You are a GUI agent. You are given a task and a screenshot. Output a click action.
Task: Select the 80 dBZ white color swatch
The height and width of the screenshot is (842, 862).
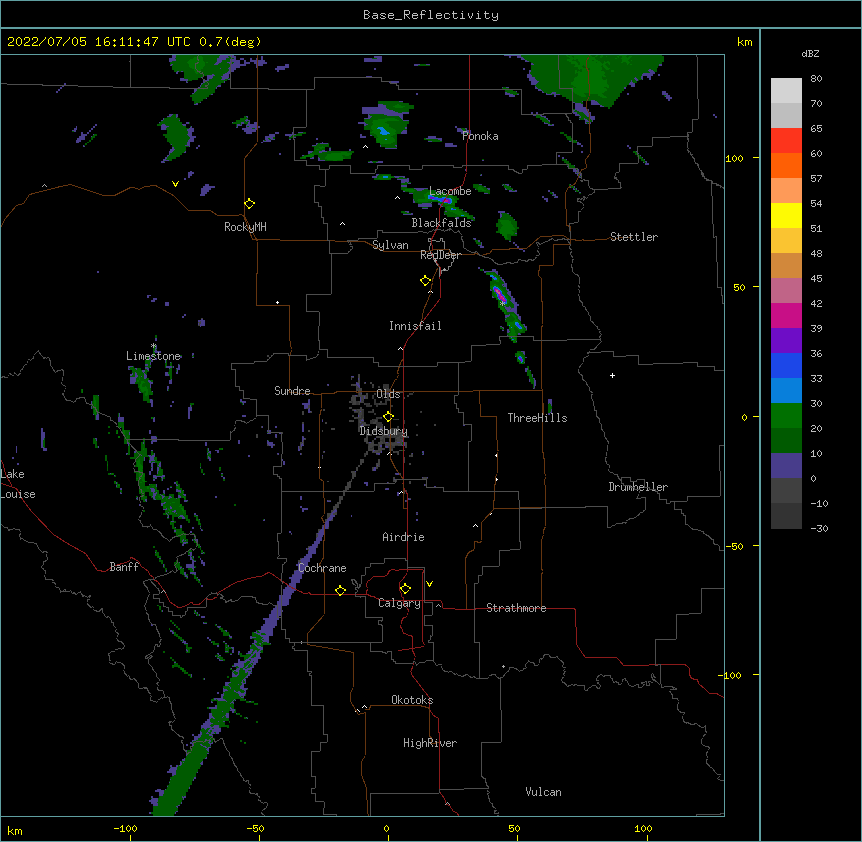pos(786,91)
